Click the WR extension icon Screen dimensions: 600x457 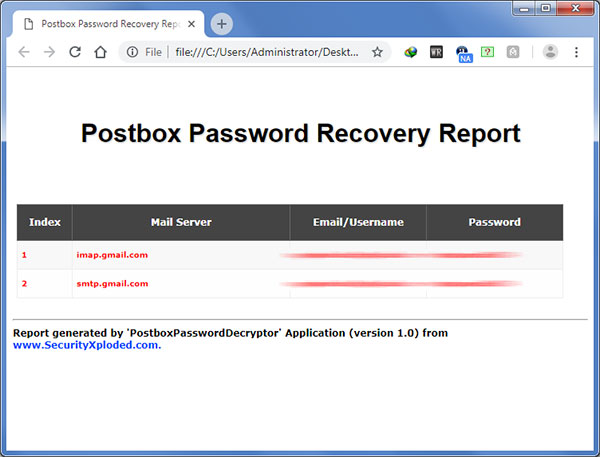click(436, 52)
